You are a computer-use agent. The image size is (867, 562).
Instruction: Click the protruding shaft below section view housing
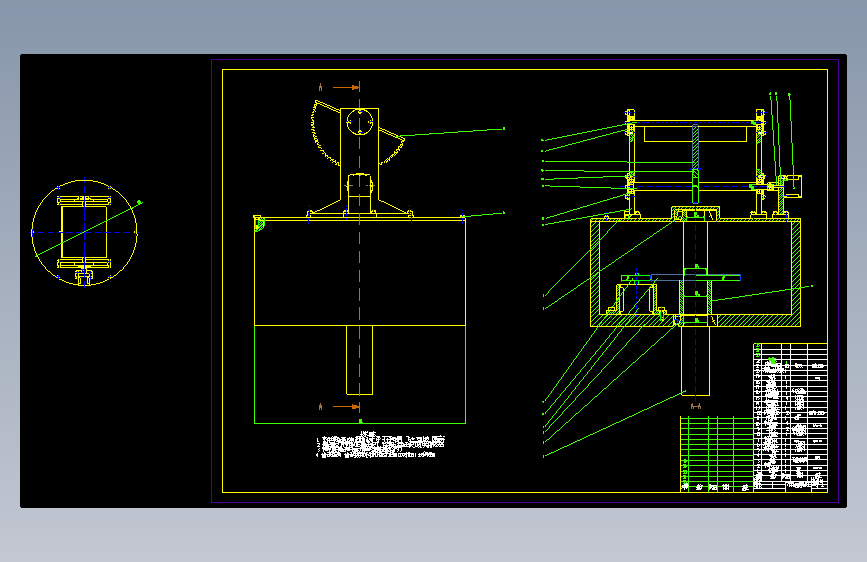(x=695, y=361)
